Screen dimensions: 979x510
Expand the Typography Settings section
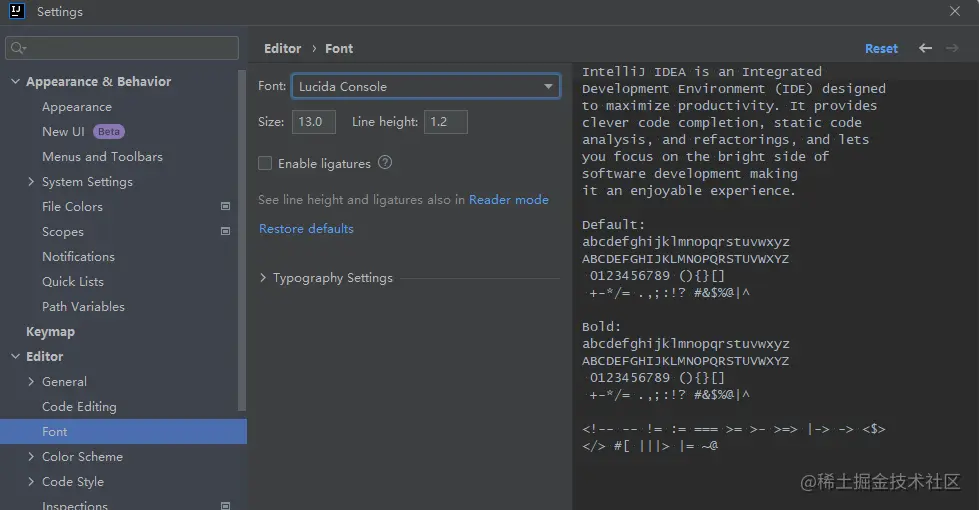coord(264,278)
